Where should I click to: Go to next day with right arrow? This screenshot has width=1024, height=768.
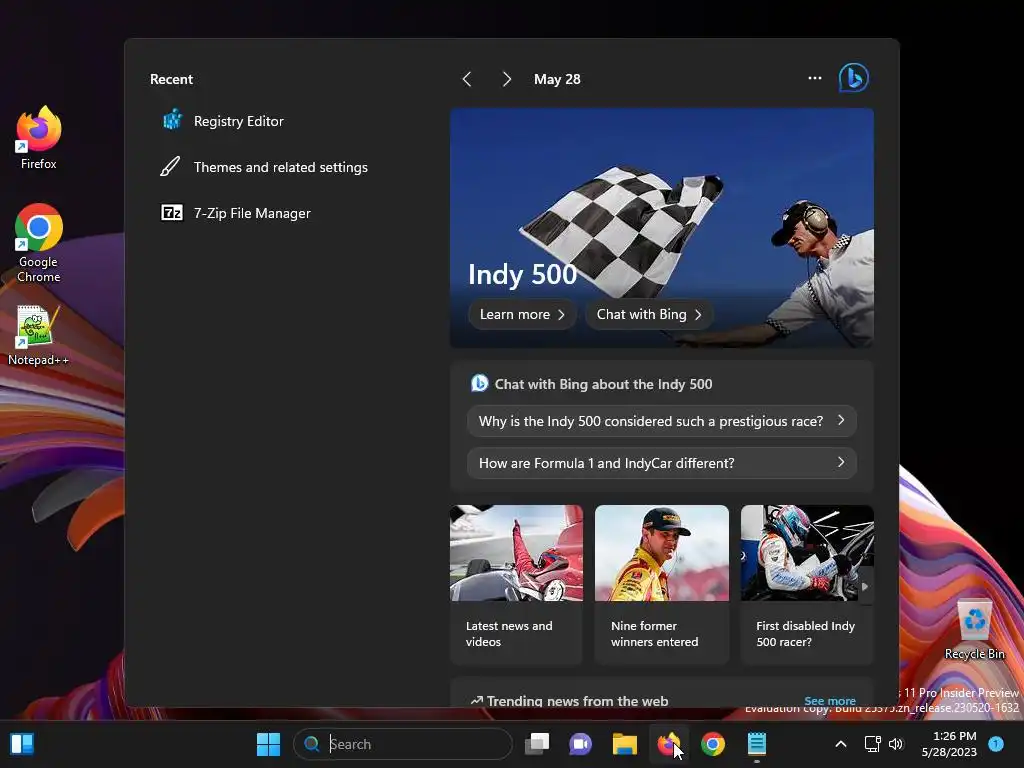coord(507,79)
